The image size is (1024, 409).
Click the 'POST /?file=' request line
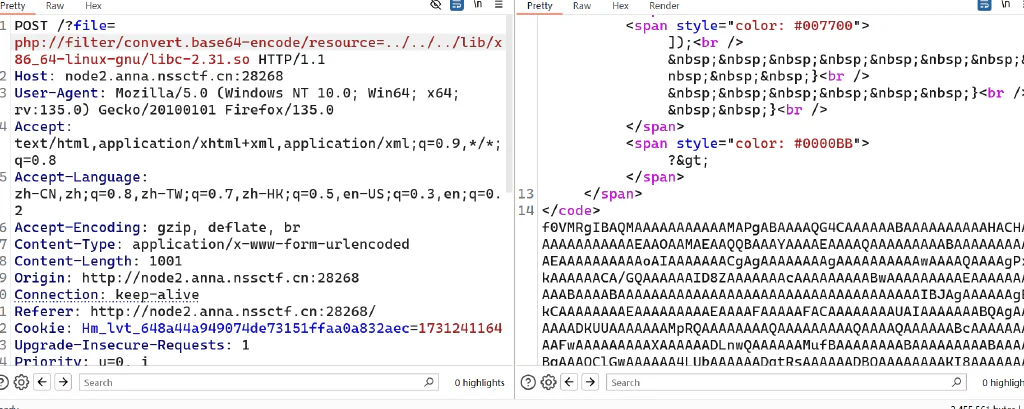65,26
